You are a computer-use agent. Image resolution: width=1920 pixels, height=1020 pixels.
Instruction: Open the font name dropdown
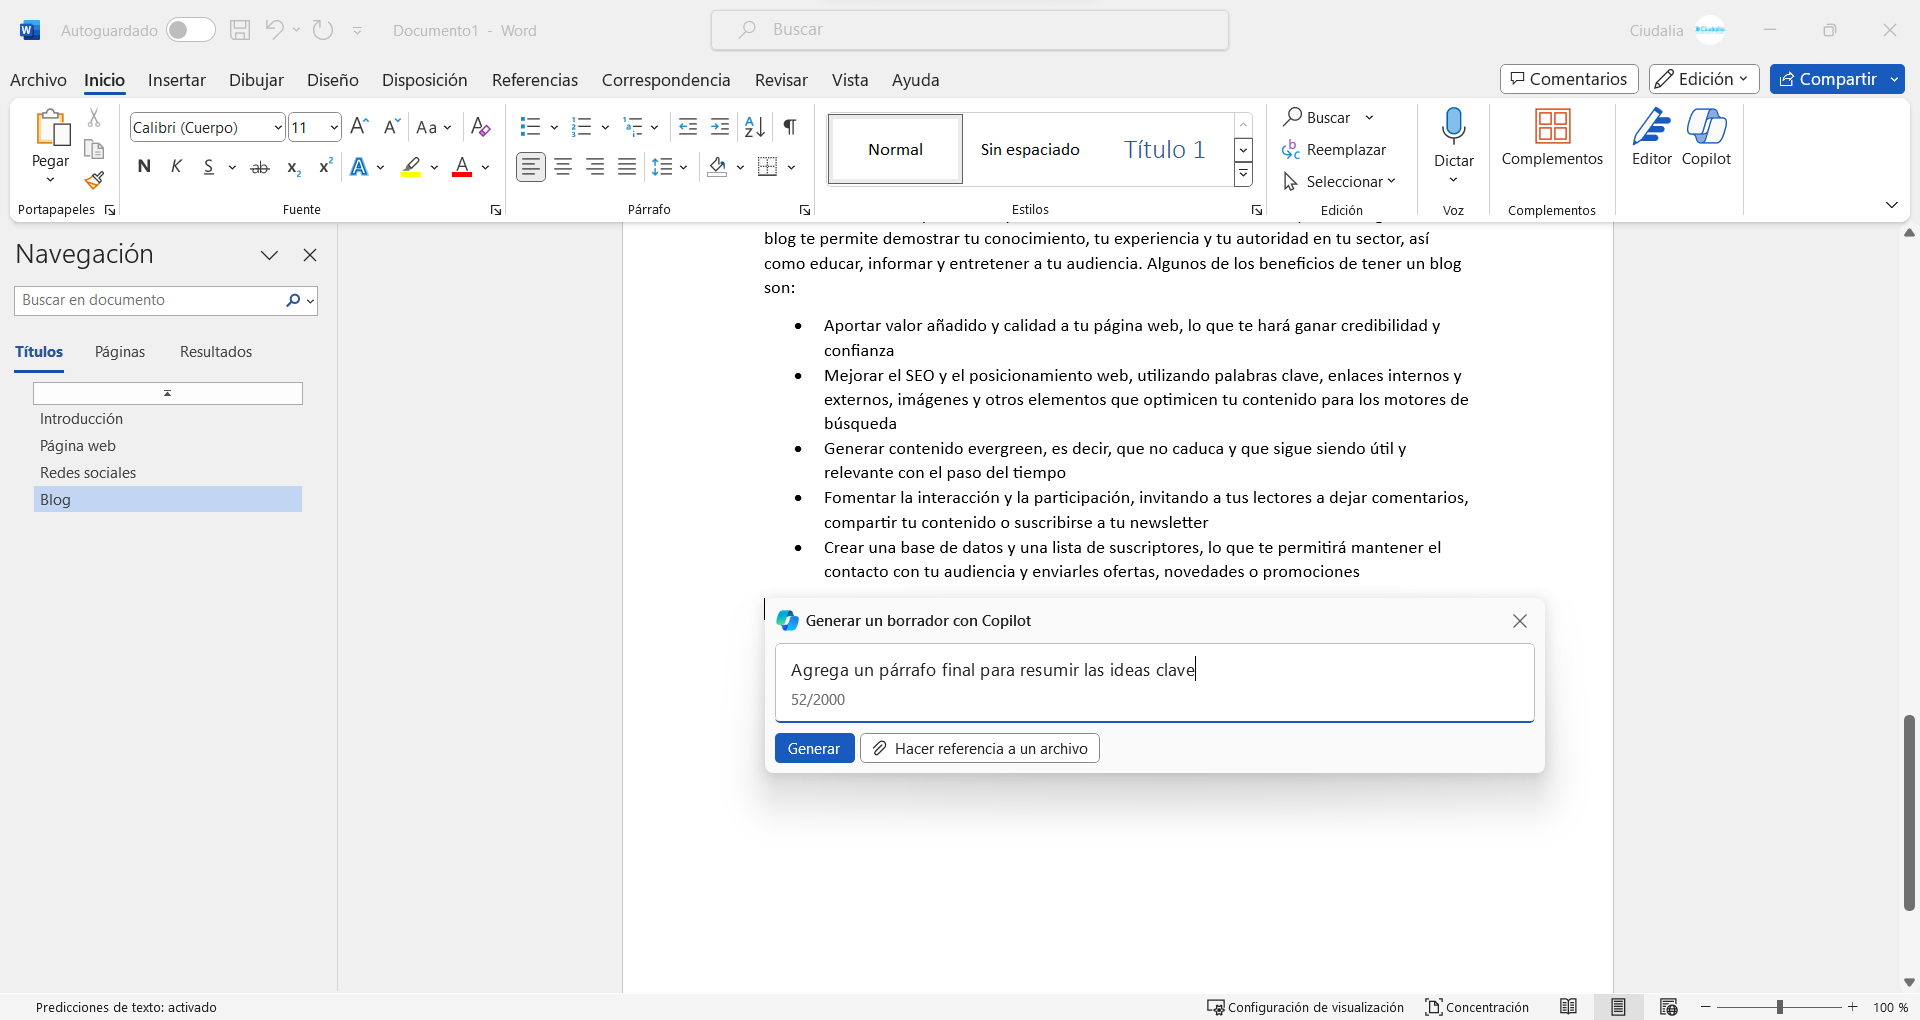tap(278, 127)
